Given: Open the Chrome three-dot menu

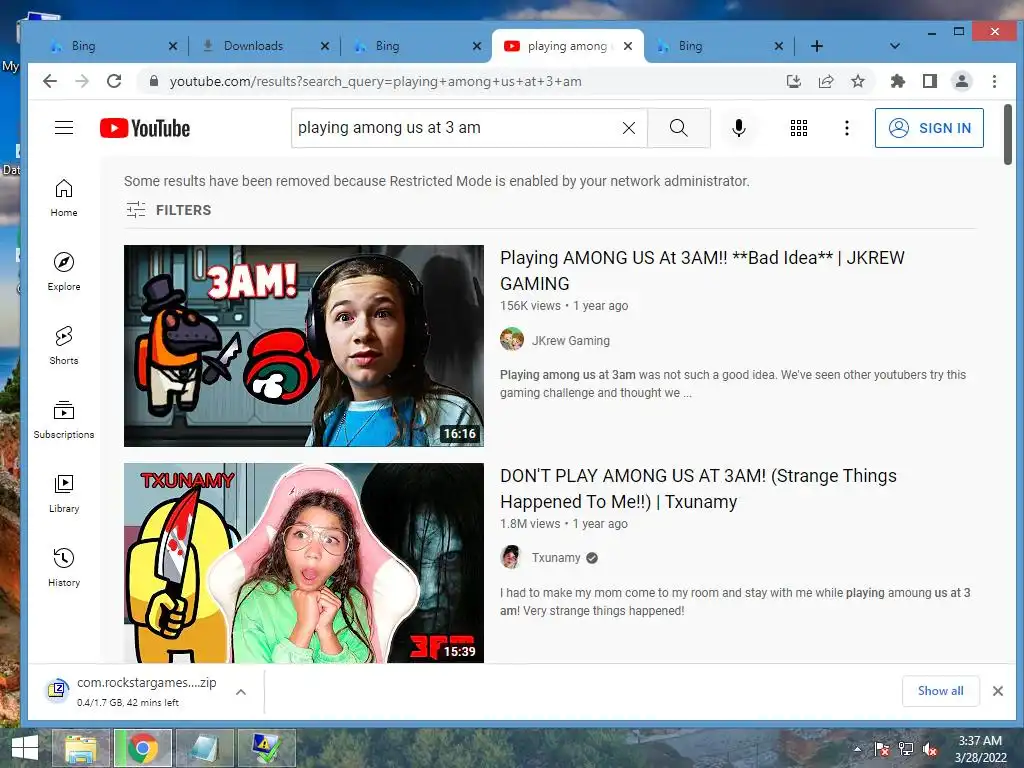Looking at the screenshot, I should (x=994, y=81).
